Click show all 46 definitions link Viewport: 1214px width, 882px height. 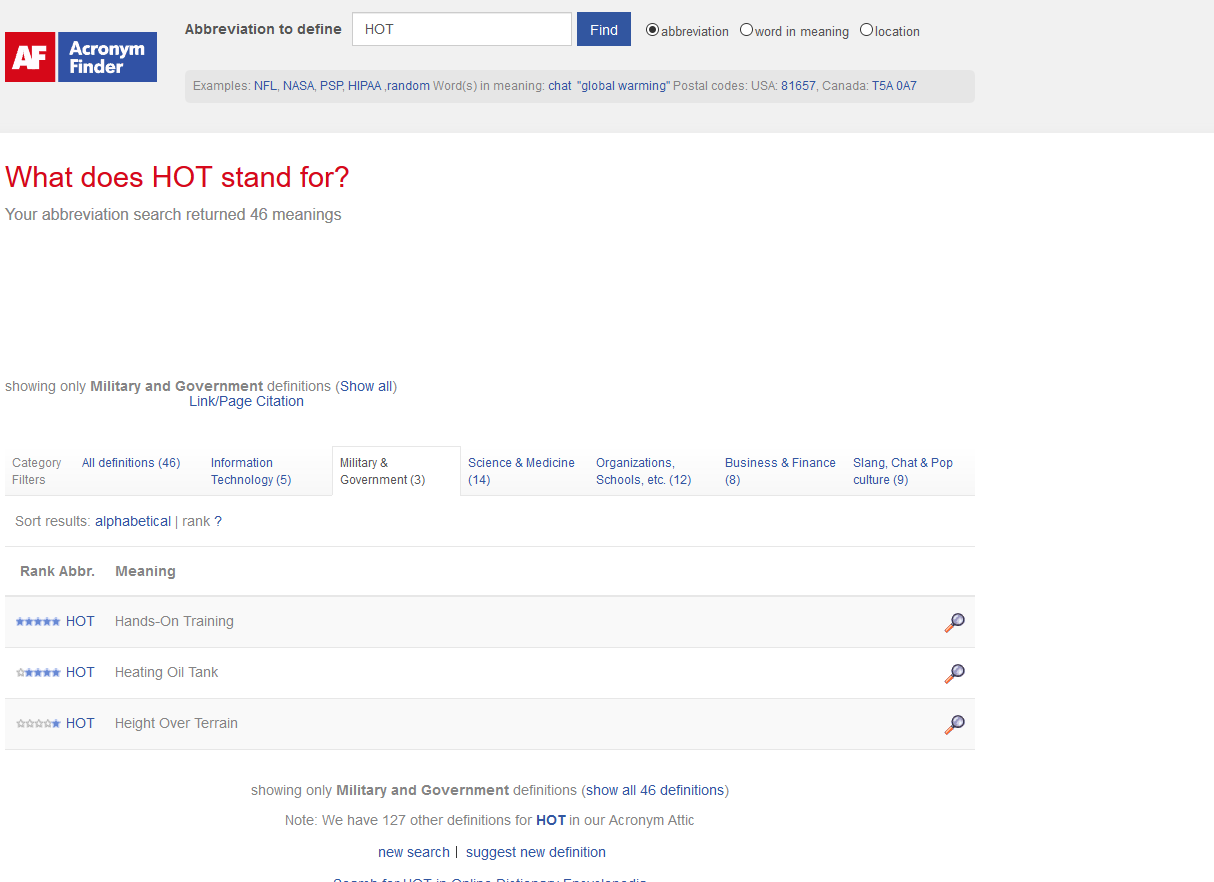pos(655,790)
